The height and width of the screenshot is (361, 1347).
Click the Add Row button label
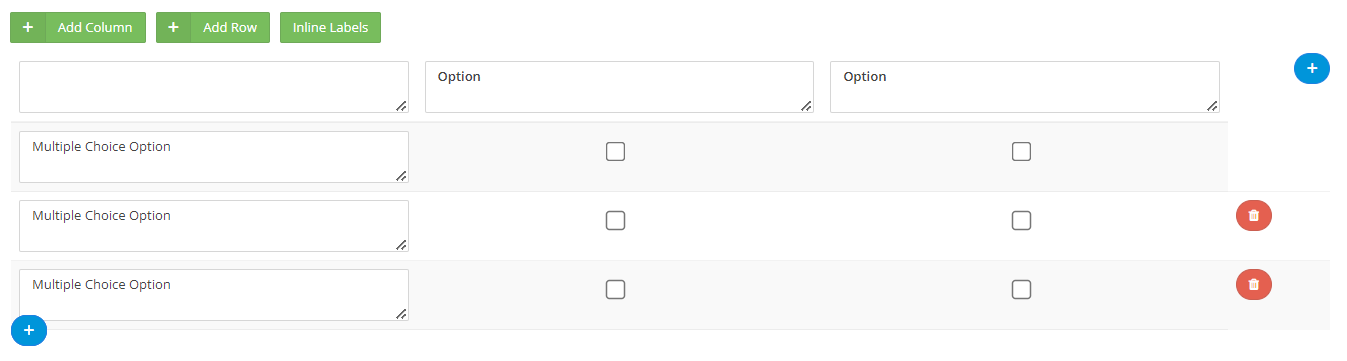click(230, 27)
